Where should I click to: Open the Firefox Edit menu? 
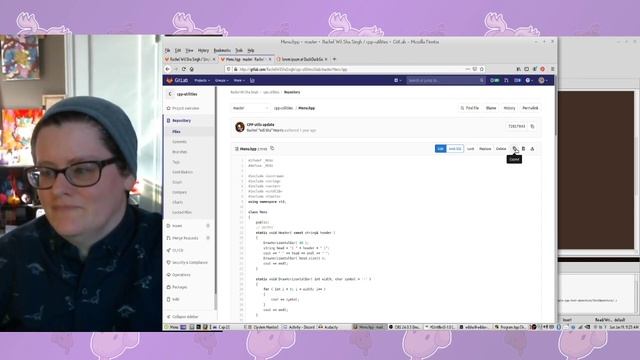[x=178, y=50]
